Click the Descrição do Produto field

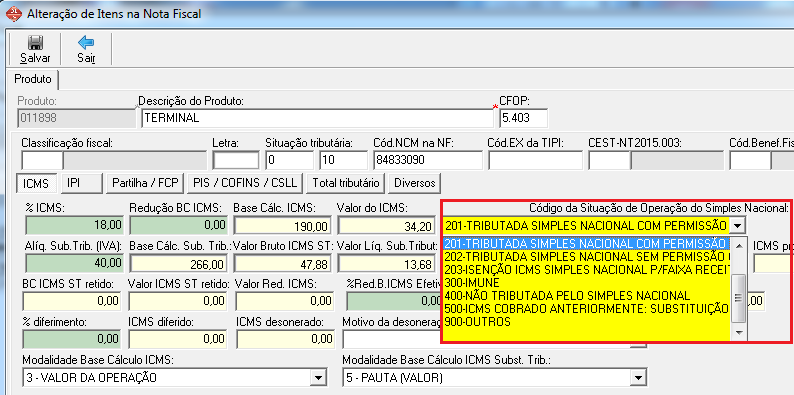(317, 118)
